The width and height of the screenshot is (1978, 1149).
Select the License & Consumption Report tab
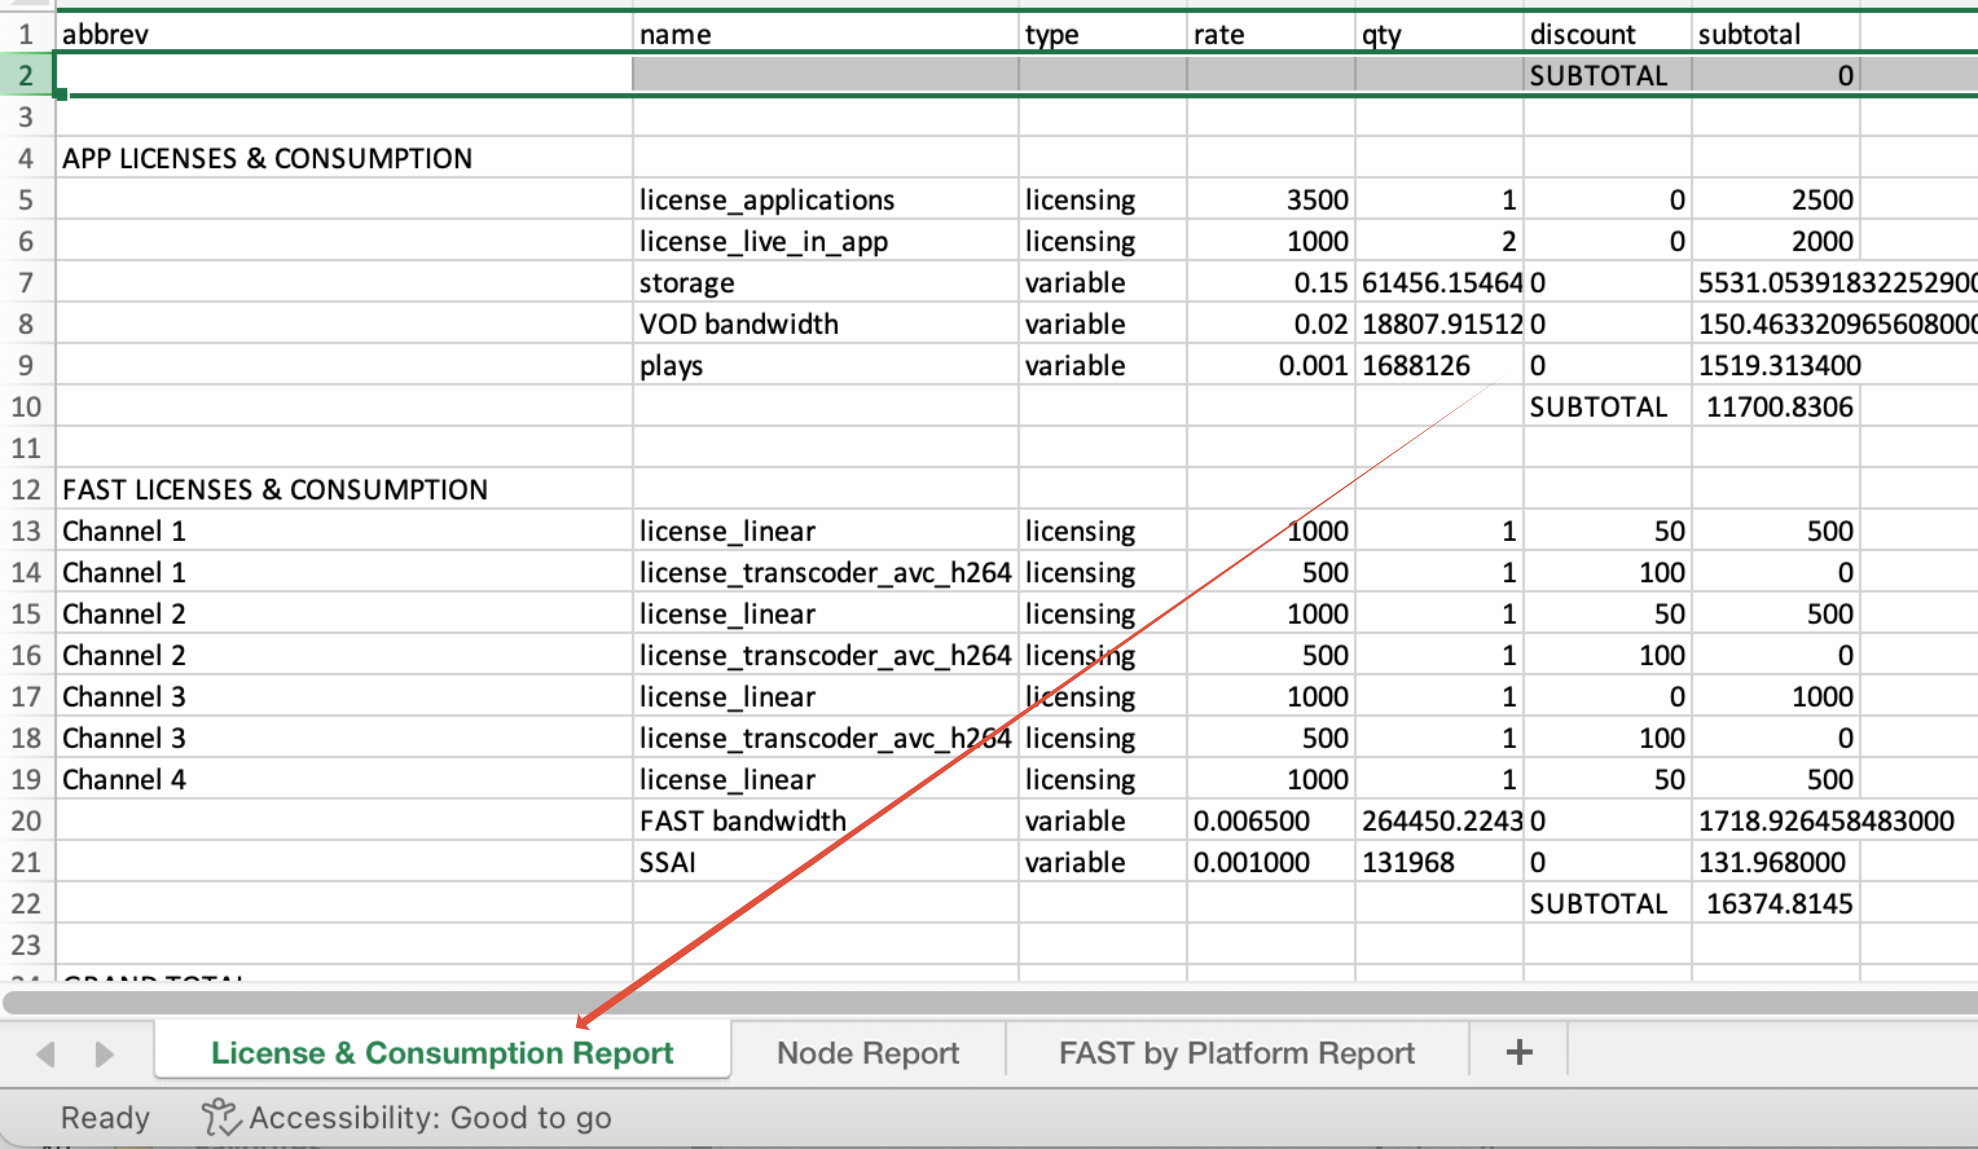(x=442, y=1053)
